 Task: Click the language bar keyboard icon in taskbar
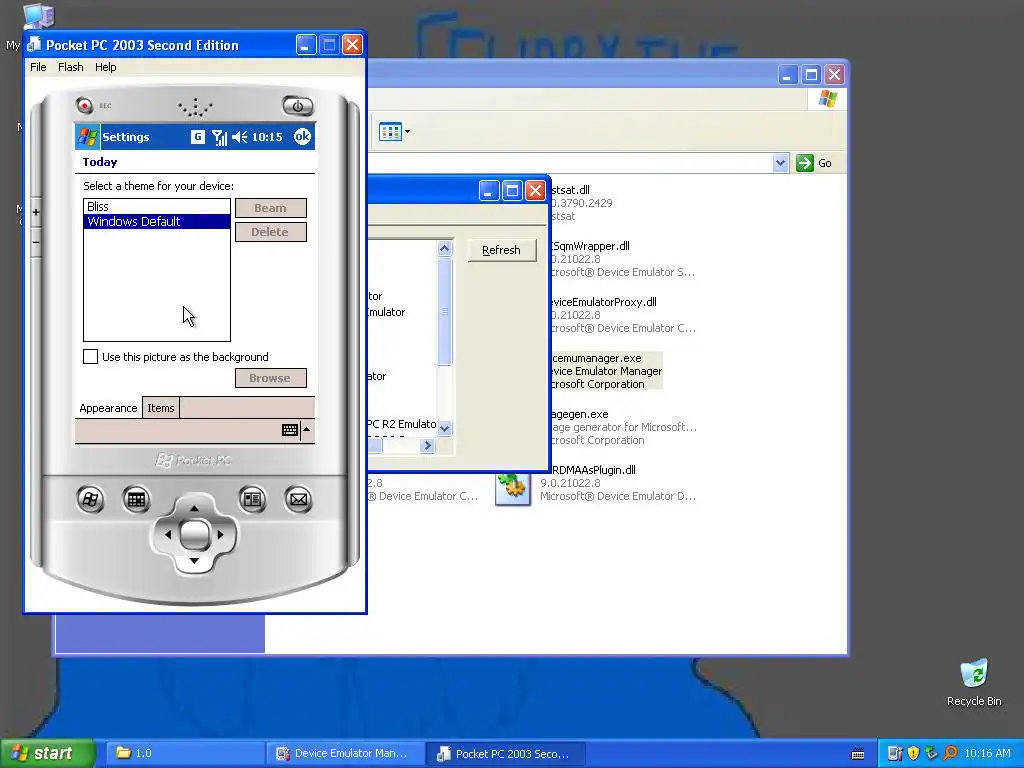coord(858,754)
